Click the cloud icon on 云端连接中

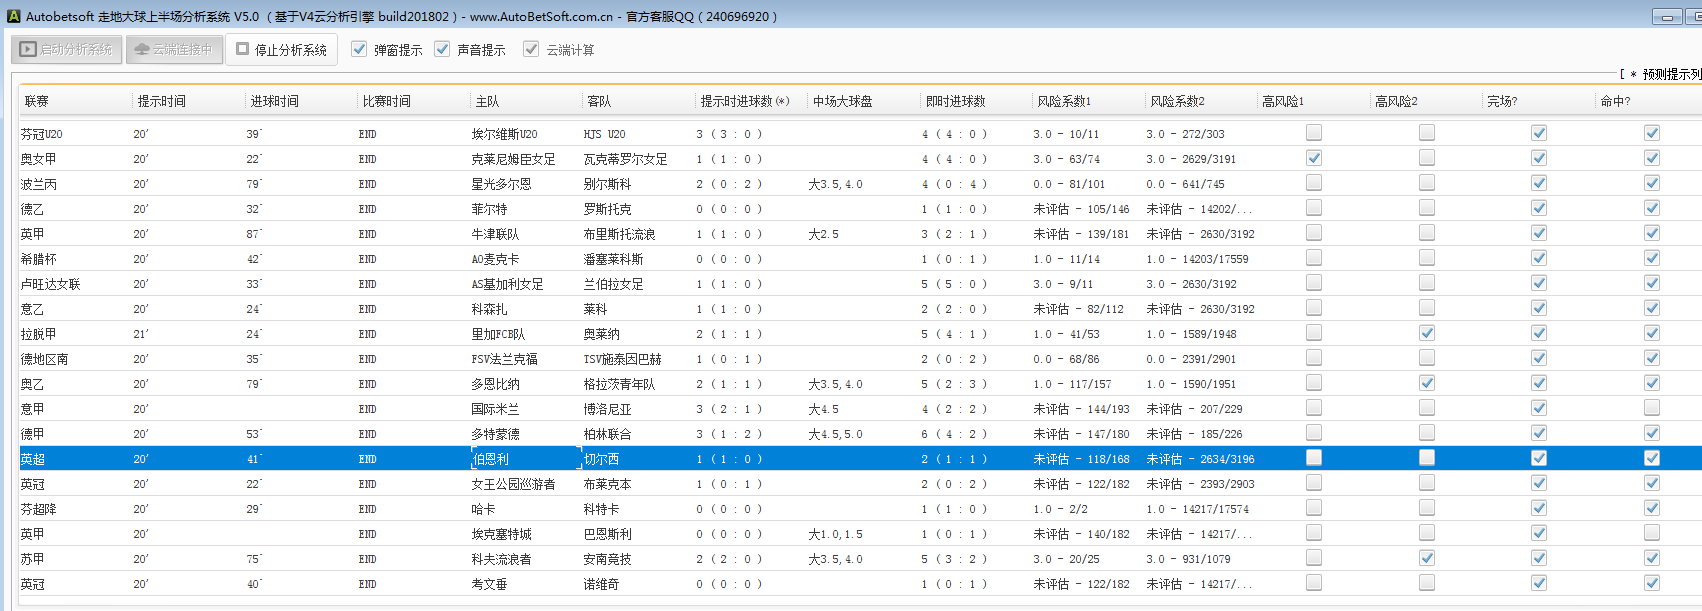(141, 49)
